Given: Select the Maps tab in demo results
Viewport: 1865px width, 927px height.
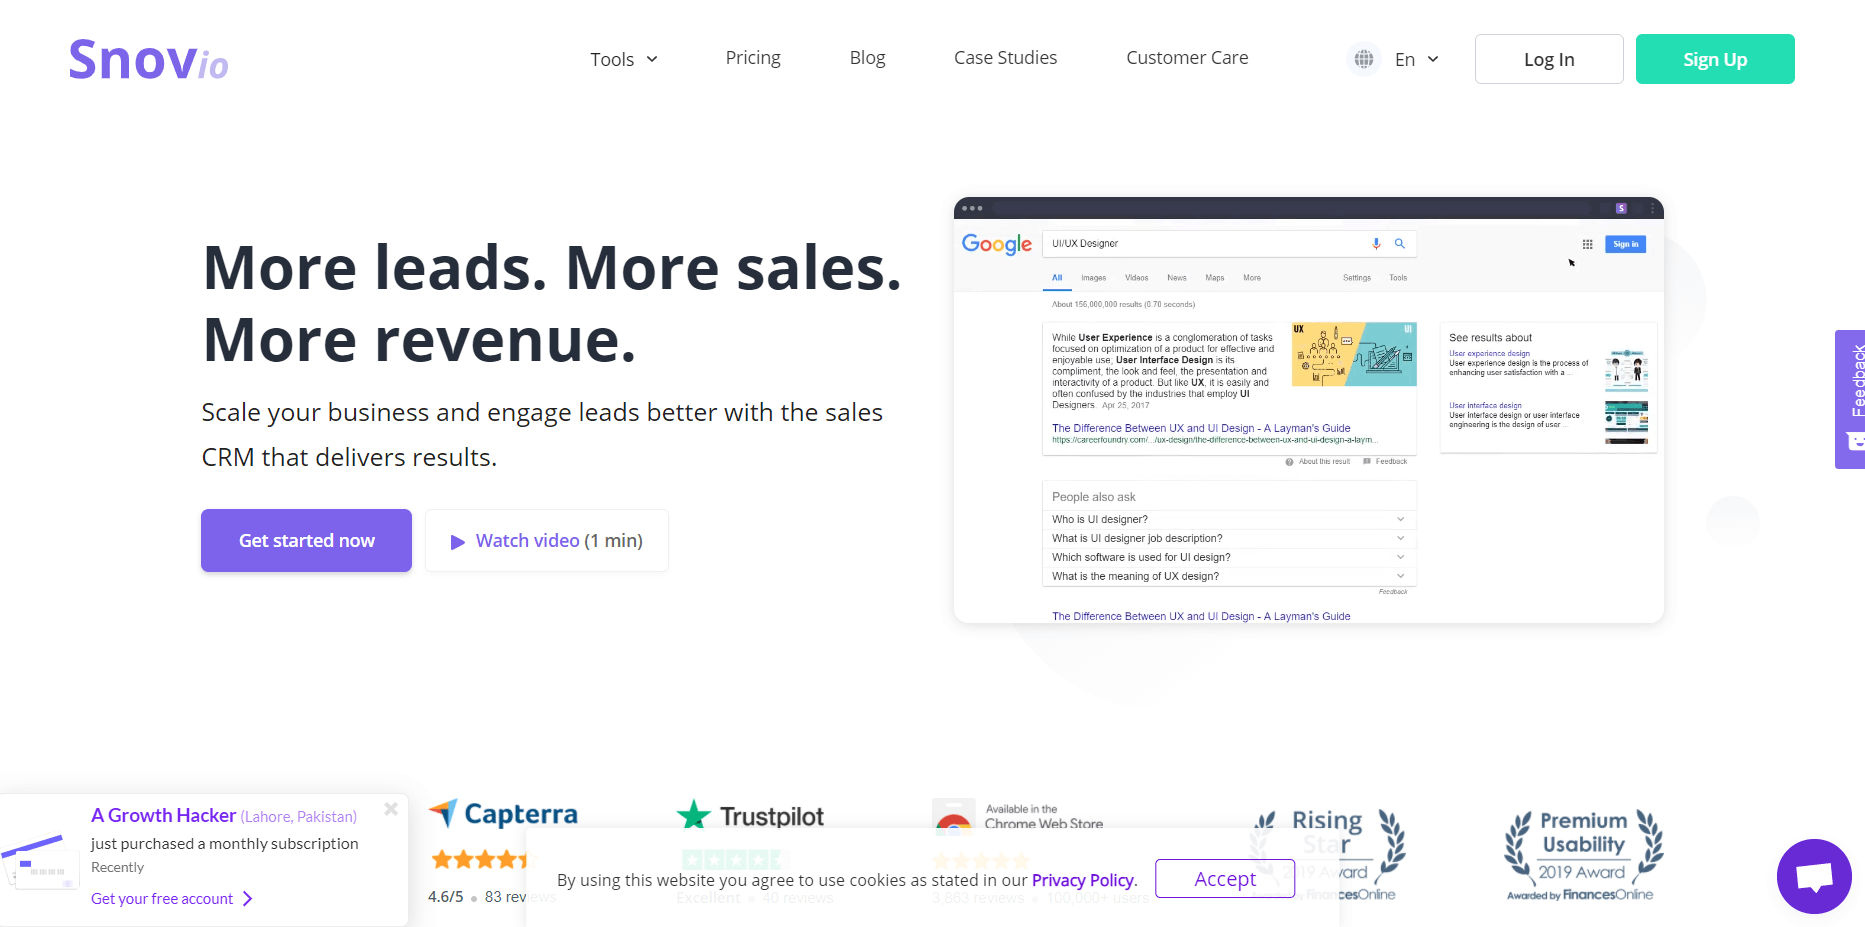Looking at the screenshot, I should tap(1214, 278).
